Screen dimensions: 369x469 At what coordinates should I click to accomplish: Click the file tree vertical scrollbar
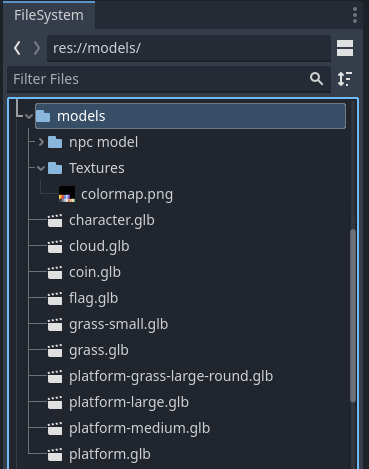click(353, 315)
